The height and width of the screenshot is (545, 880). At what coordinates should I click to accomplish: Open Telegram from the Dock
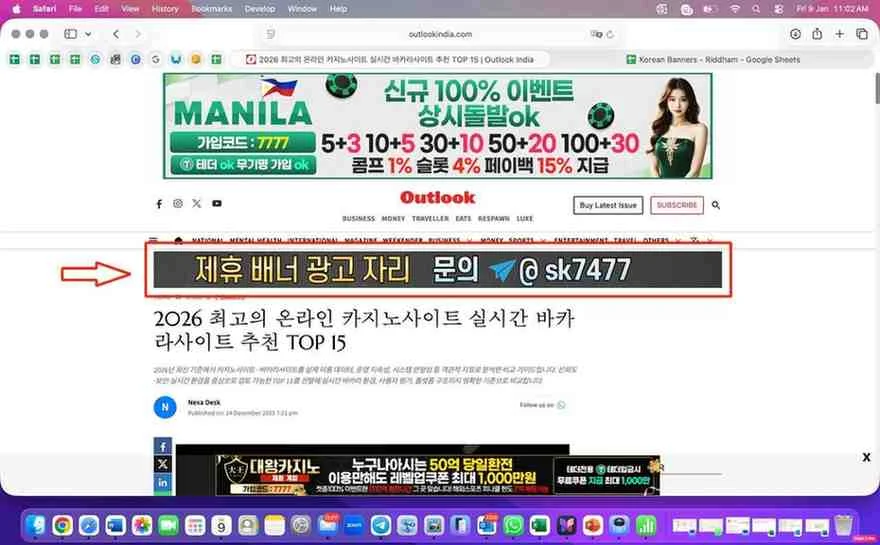coord(381,524)
